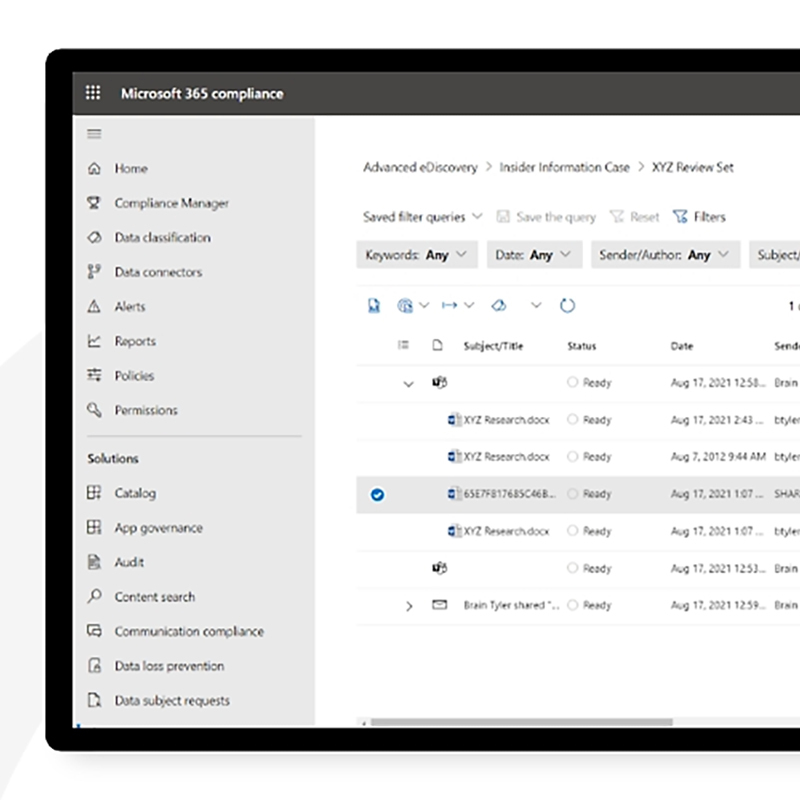Click the file type column header icon
Image resolution: width=800 pixels, height=800 pixels.
point(437,345)
